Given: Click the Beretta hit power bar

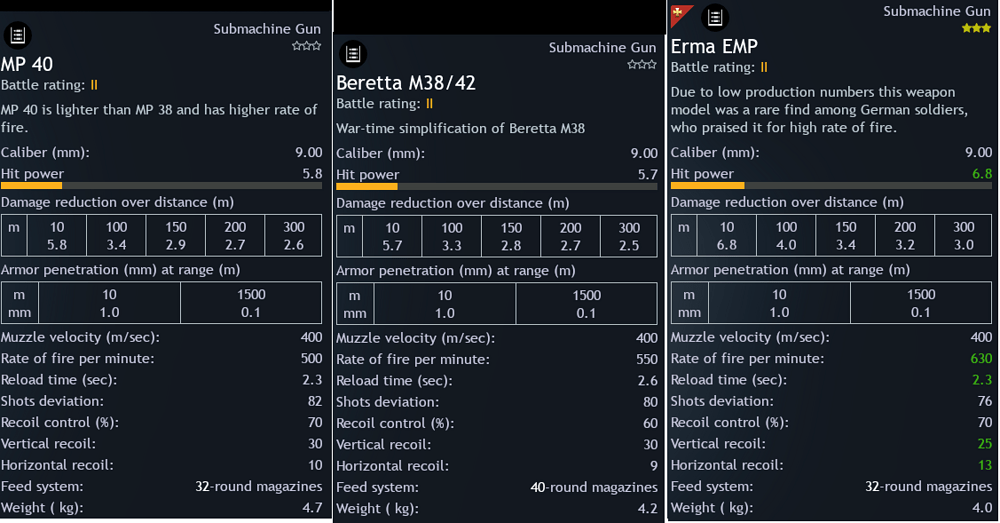Looking at the screenshot, I should (x=497, y=186).
